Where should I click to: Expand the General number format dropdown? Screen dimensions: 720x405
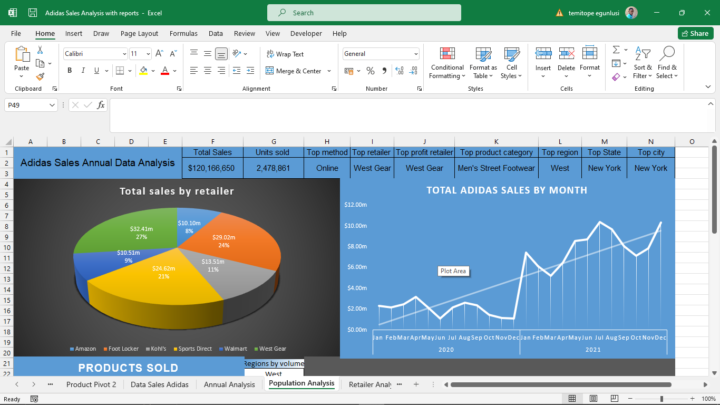coord(415,53)
